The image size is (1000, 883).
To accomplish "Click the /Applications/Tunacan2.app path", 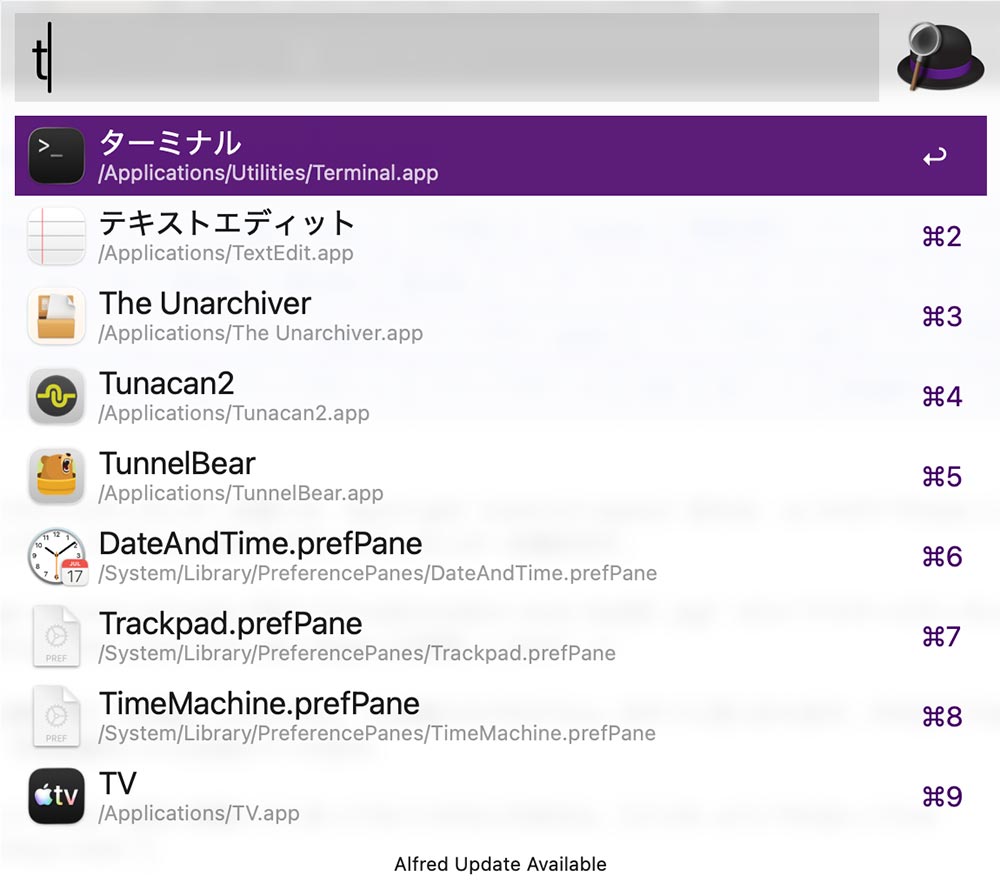I will tap(233, 413).
